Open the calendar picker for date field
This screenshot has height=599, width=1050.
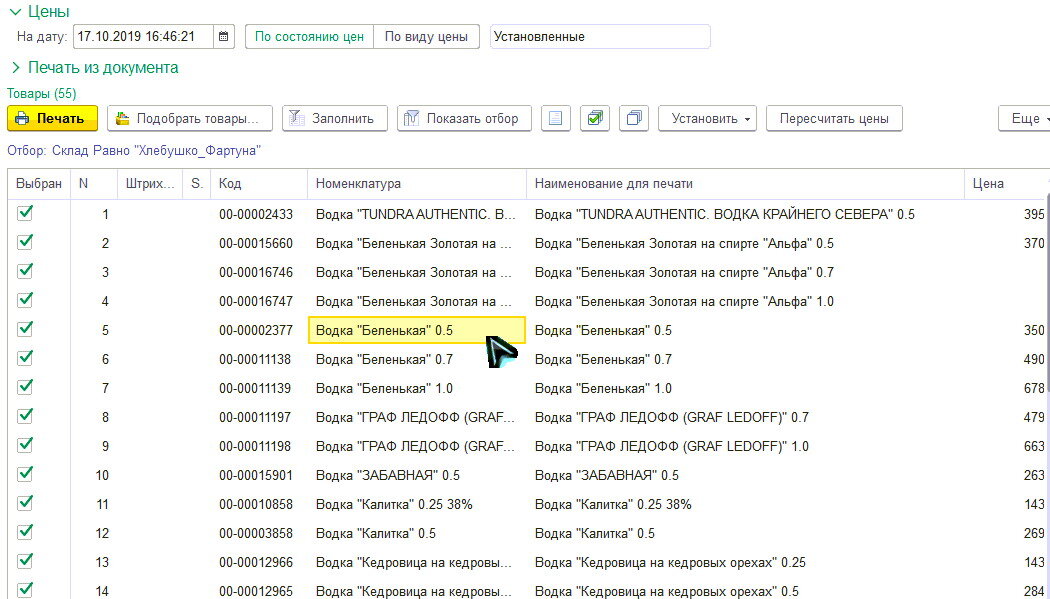coord(223,37)
